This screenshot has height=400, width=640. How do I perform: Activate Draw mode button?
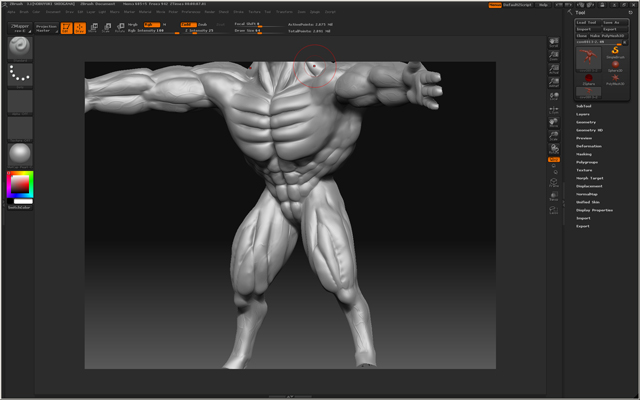79,27
